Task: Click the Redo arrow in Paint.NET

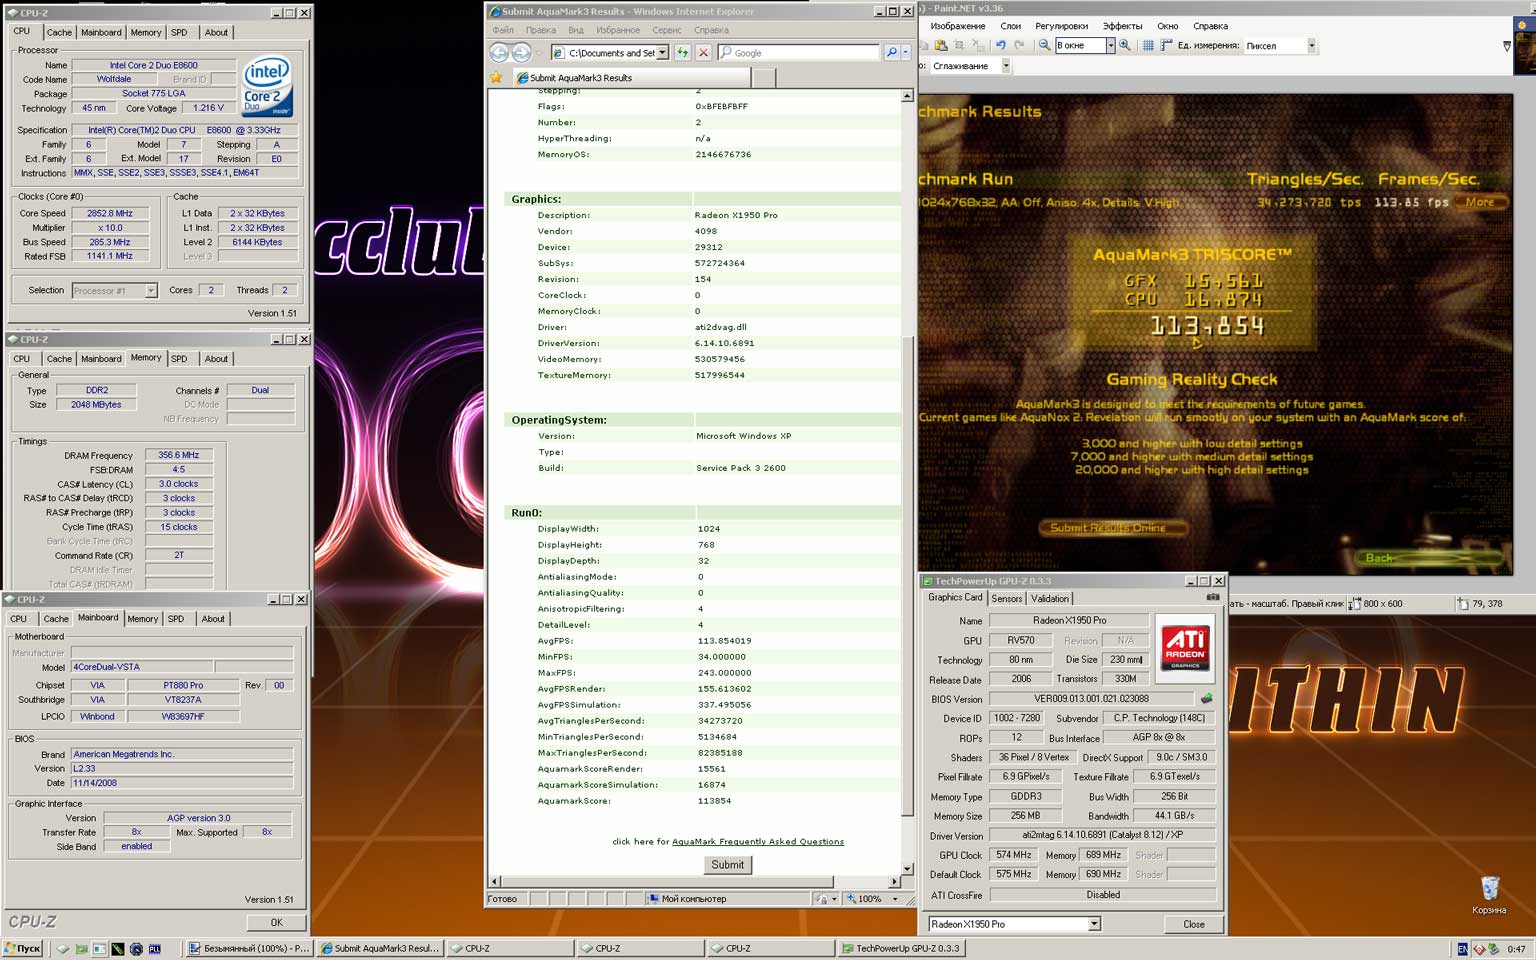Action: 1019,45
